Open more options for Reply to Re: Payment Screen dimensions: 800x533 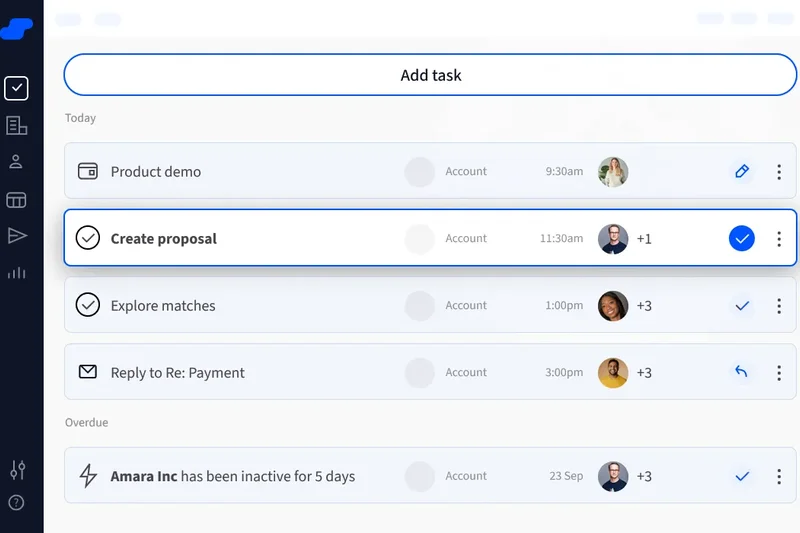(779, 373)
